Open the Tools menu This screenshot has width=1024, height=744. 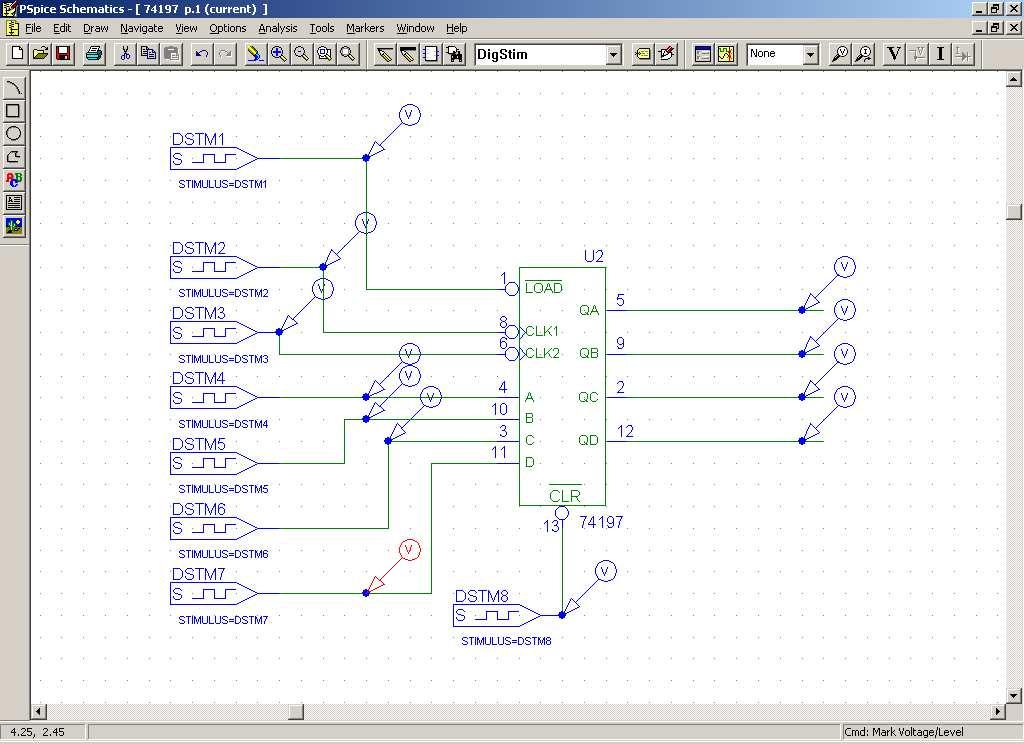(x=322, y=28)
